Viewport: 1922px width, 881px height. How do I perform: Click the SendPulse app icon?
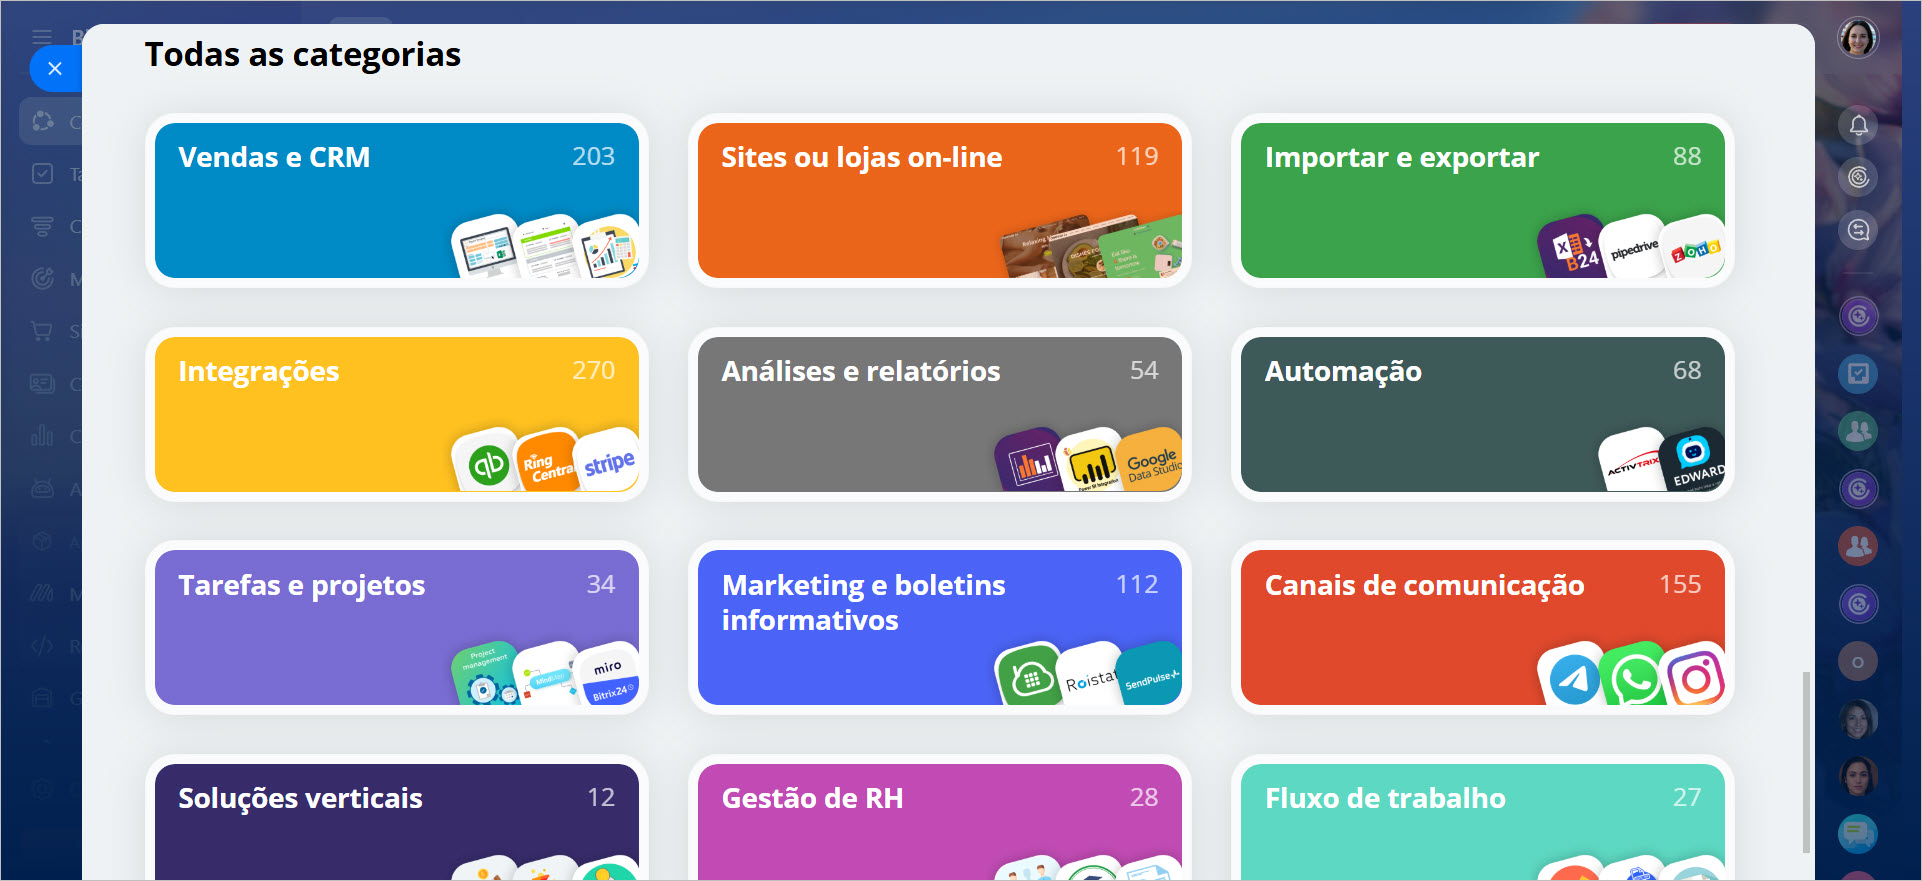pyautogui.click(x=1151, y=676)
